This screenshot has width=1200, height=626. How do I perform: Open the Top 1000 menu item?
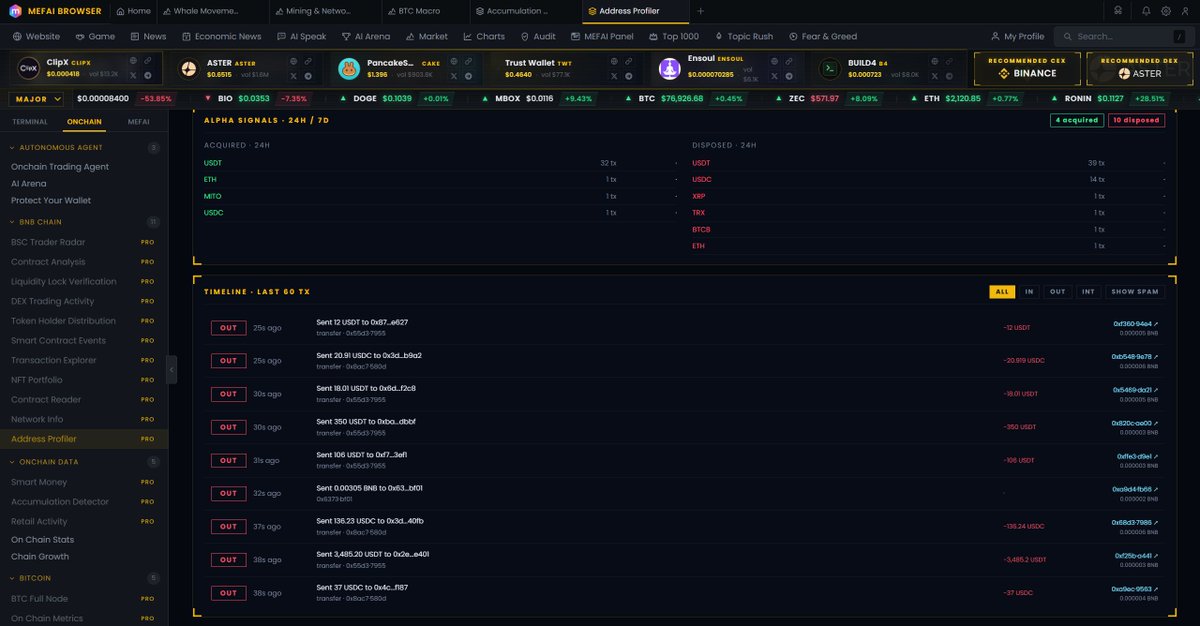(674, 36)
